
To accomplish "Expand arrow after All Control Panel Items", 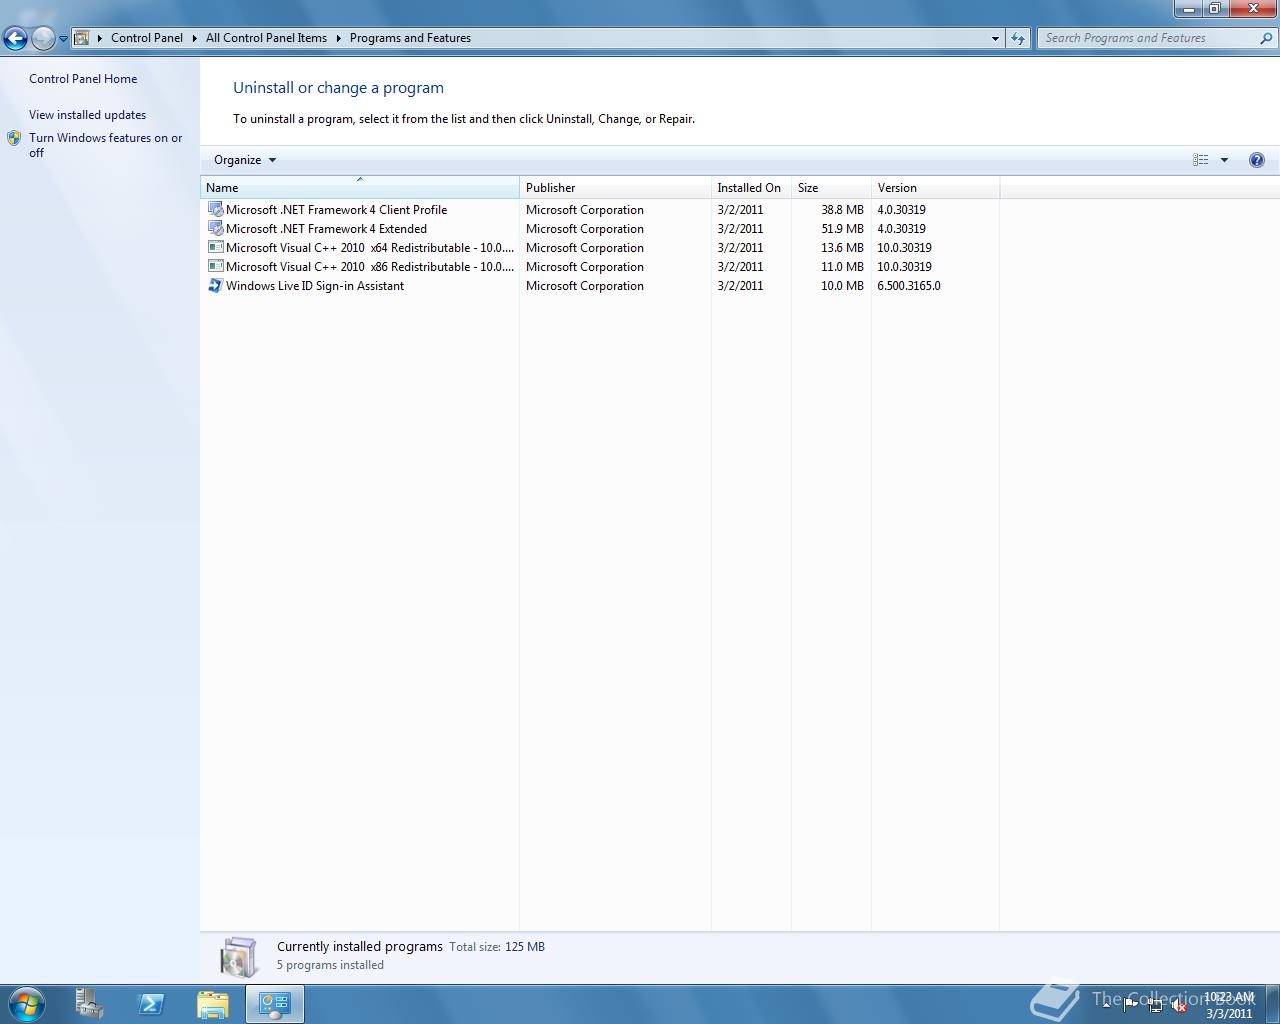I will 338,38.
